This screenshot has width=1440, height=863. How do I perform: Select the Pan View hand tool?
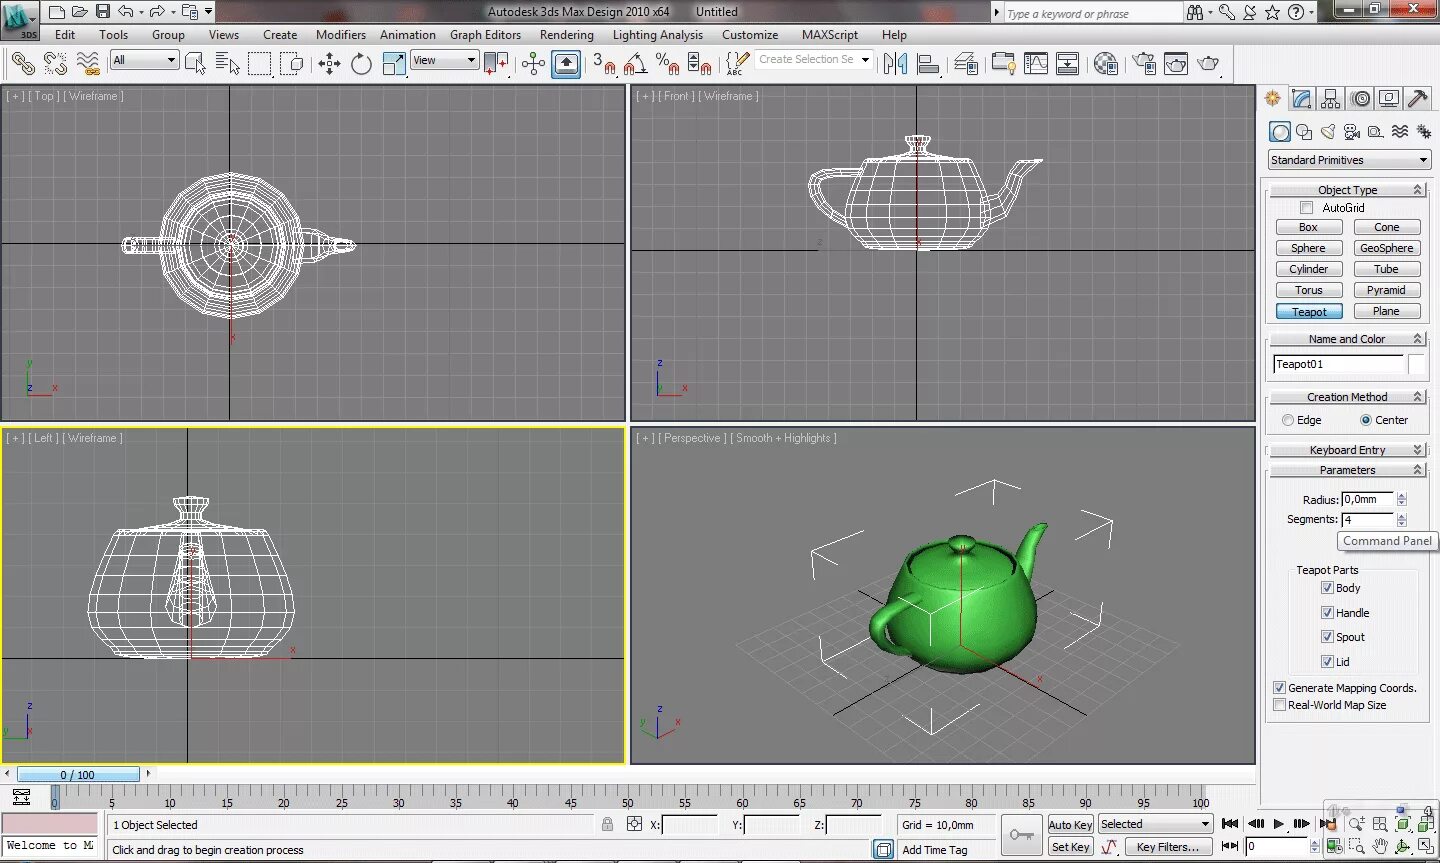[x=1380, y=847]
